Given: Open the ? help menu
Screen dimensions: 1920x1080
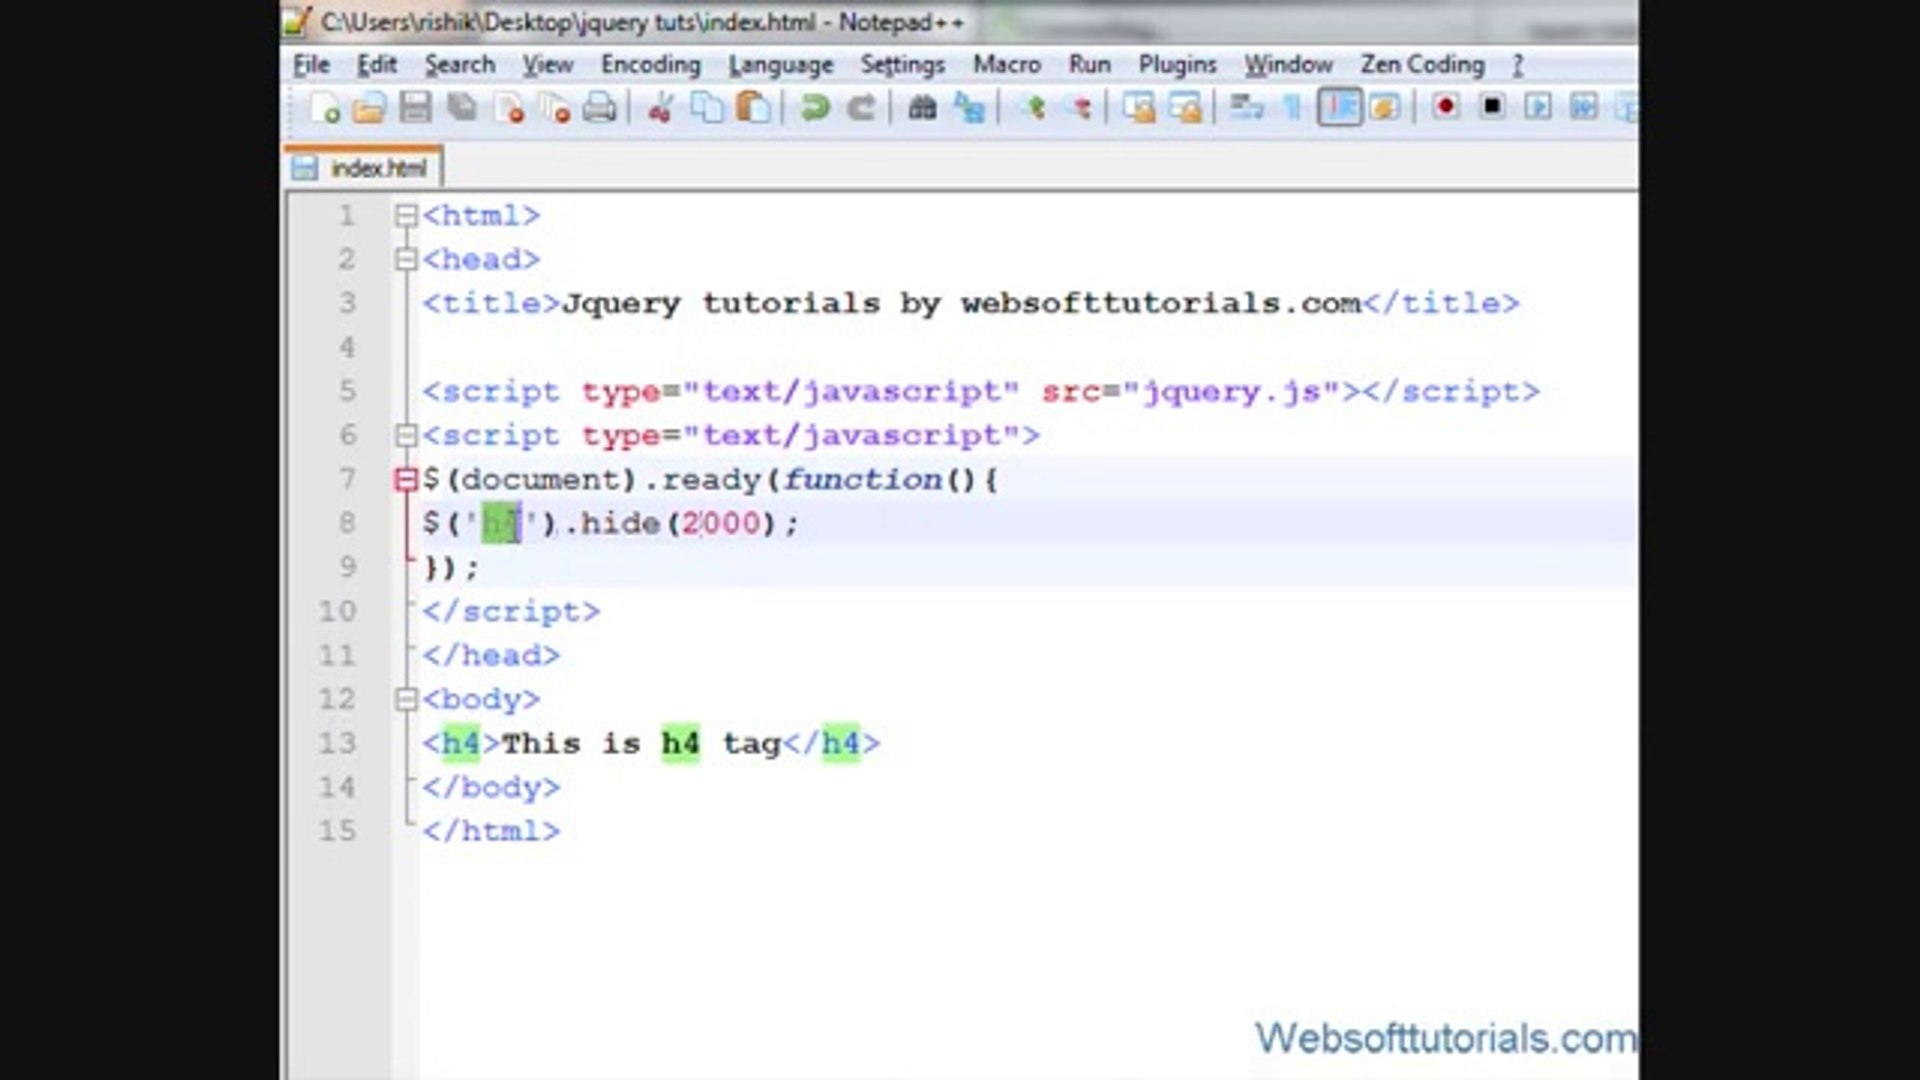Looking at the screenshot, I should pyautogui.click(x=1518, y=65).
